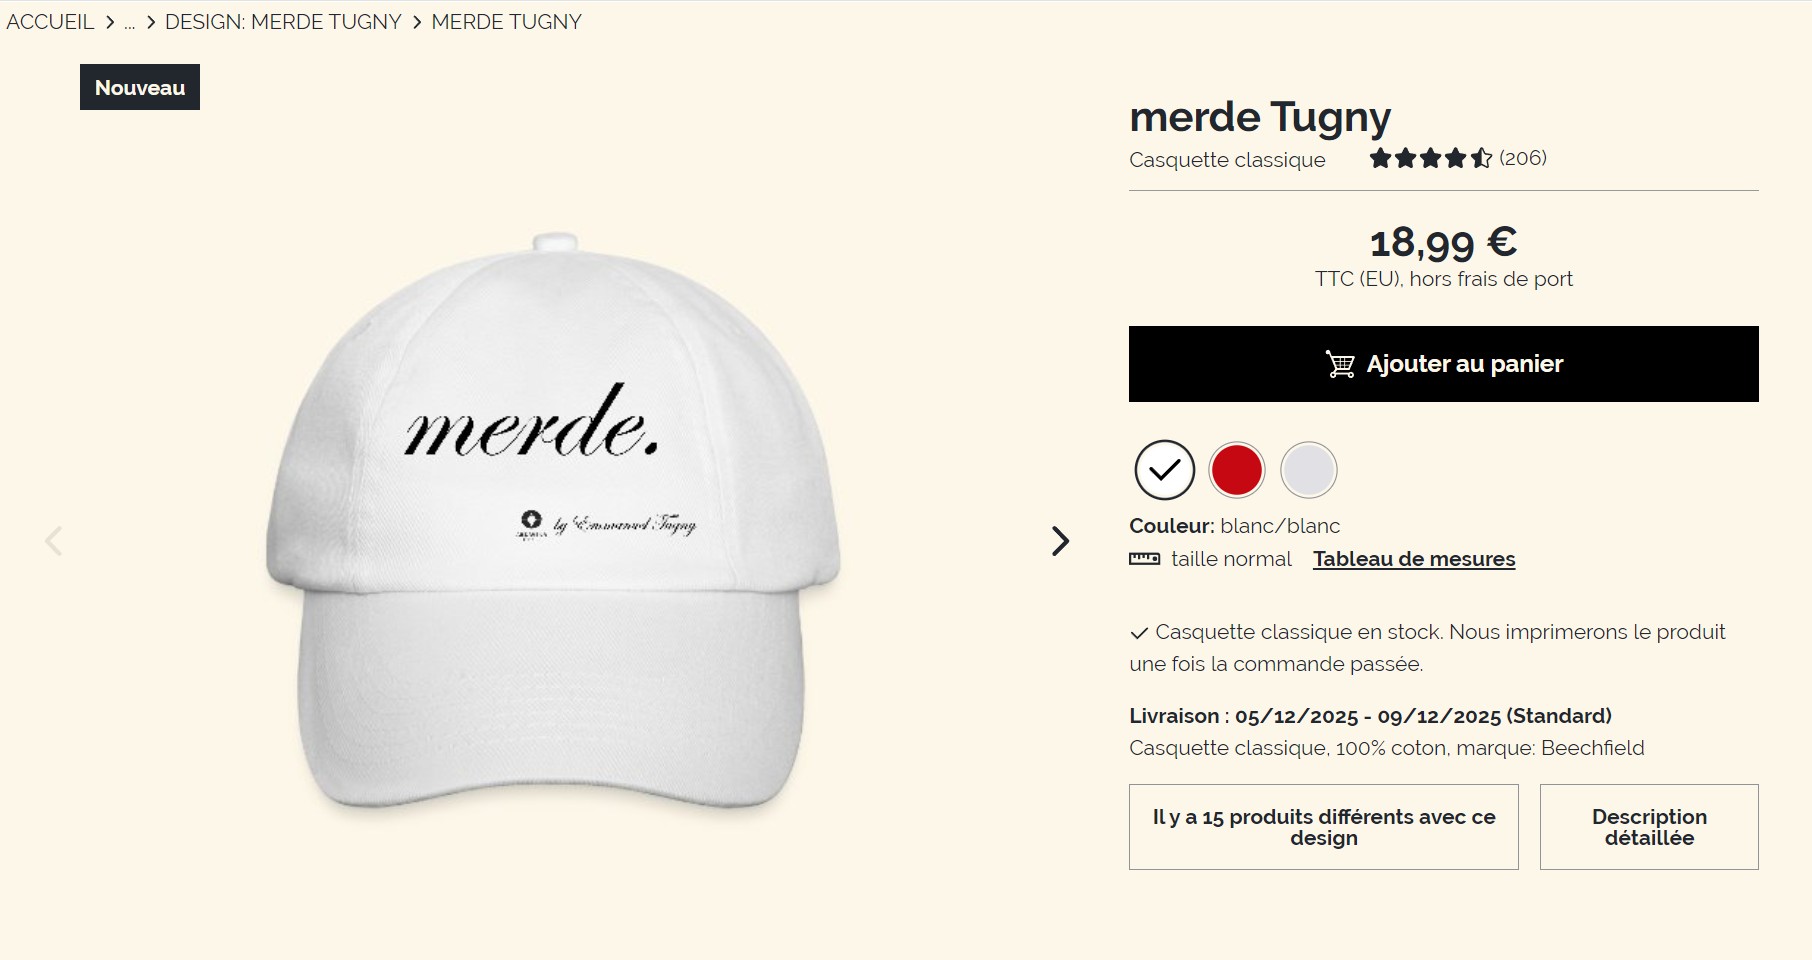Click the ruler size icon
Screen dimensions: 1812x960
tap(1144, 559)
